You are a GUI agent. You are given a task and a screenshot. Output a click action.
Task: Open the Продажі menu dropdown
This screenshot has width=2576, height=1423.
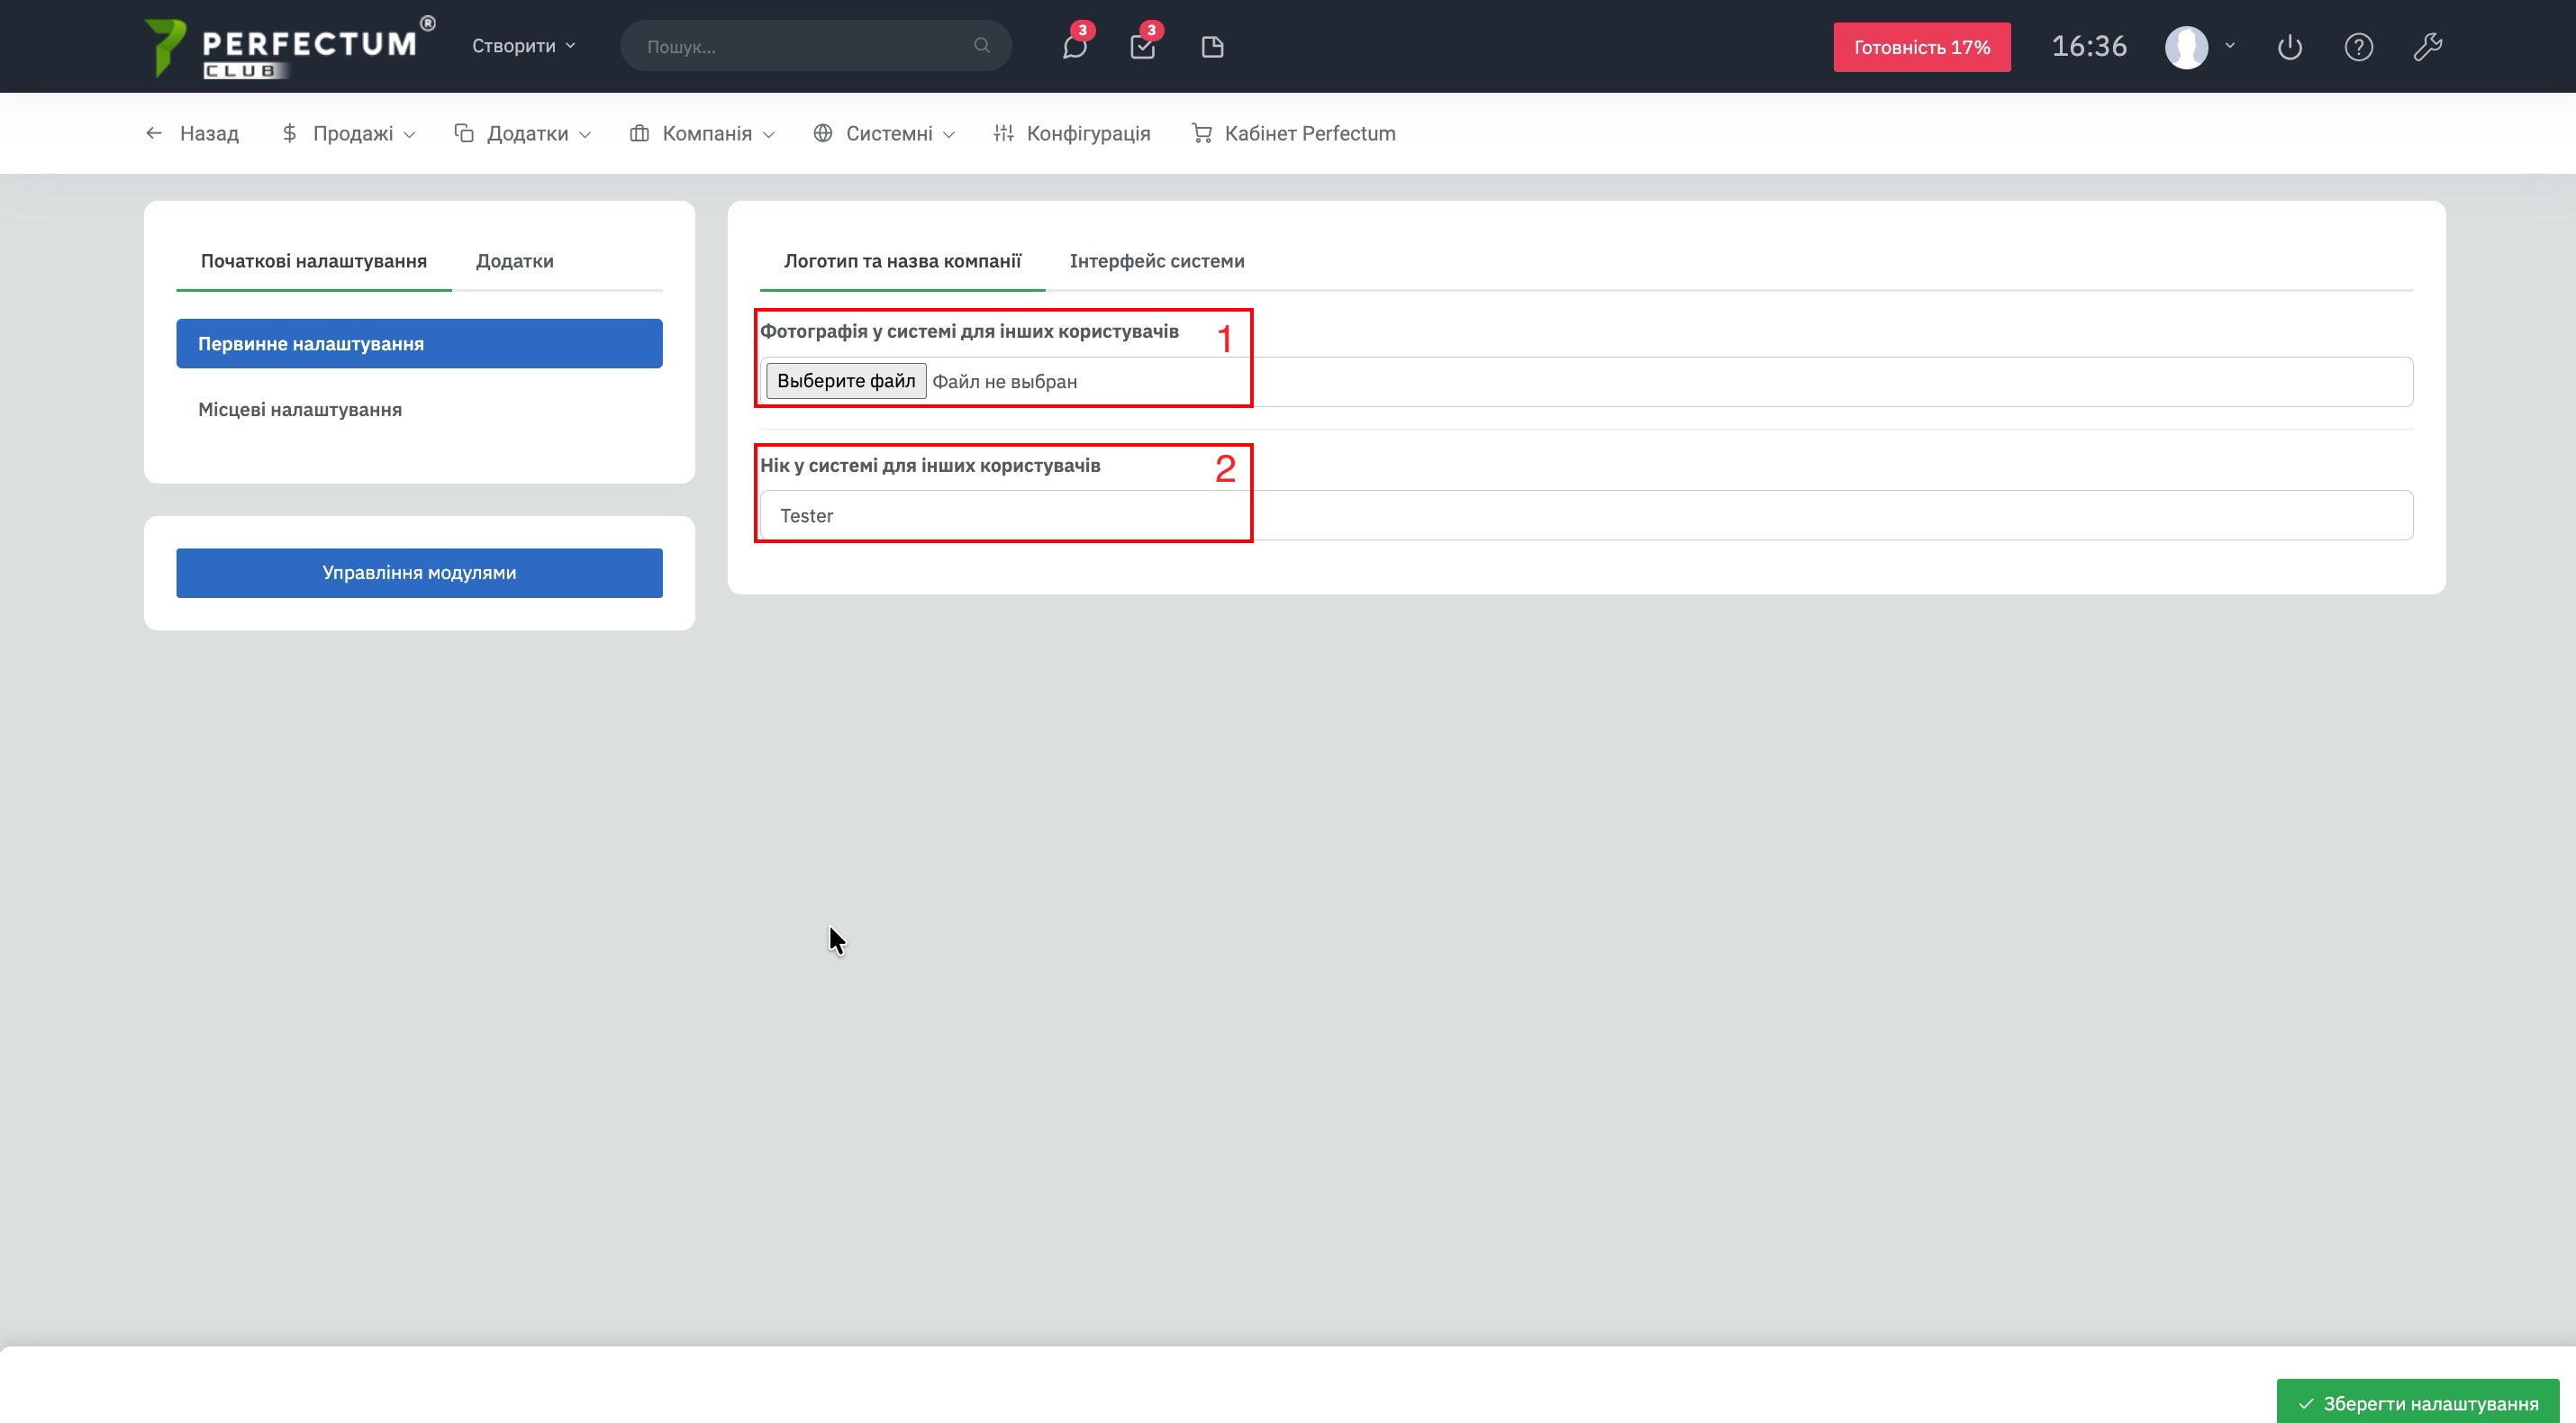click(x=349, y=133)
